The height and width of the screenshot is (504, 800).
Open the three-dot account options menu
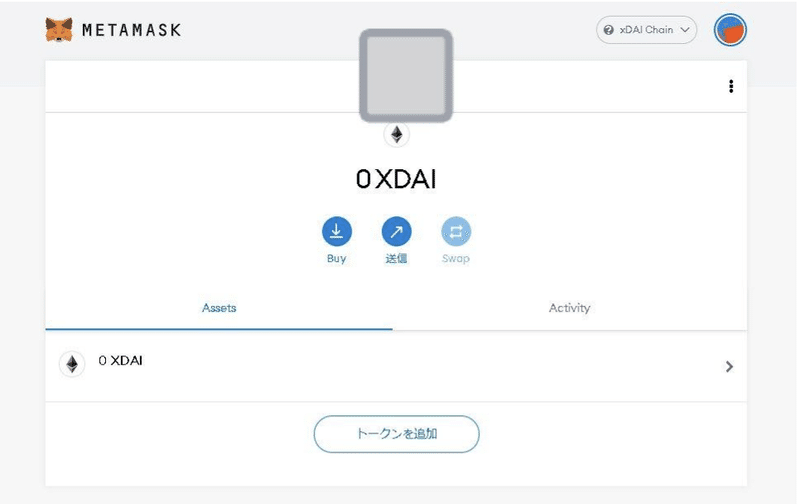(731, 87)
